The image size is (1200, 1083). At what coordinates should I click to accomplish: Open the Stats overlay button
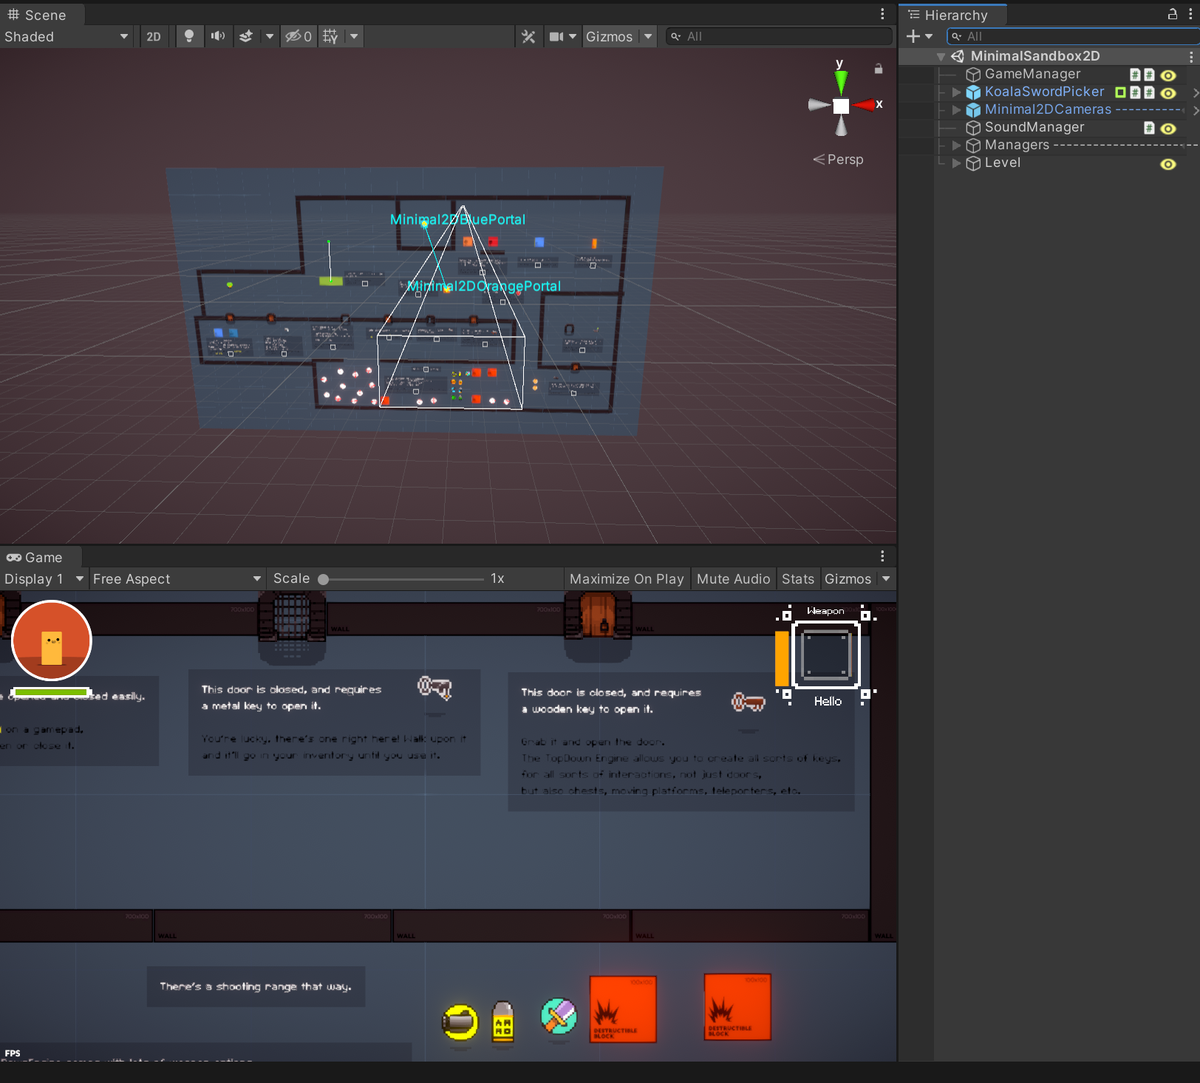coord(798,579)
